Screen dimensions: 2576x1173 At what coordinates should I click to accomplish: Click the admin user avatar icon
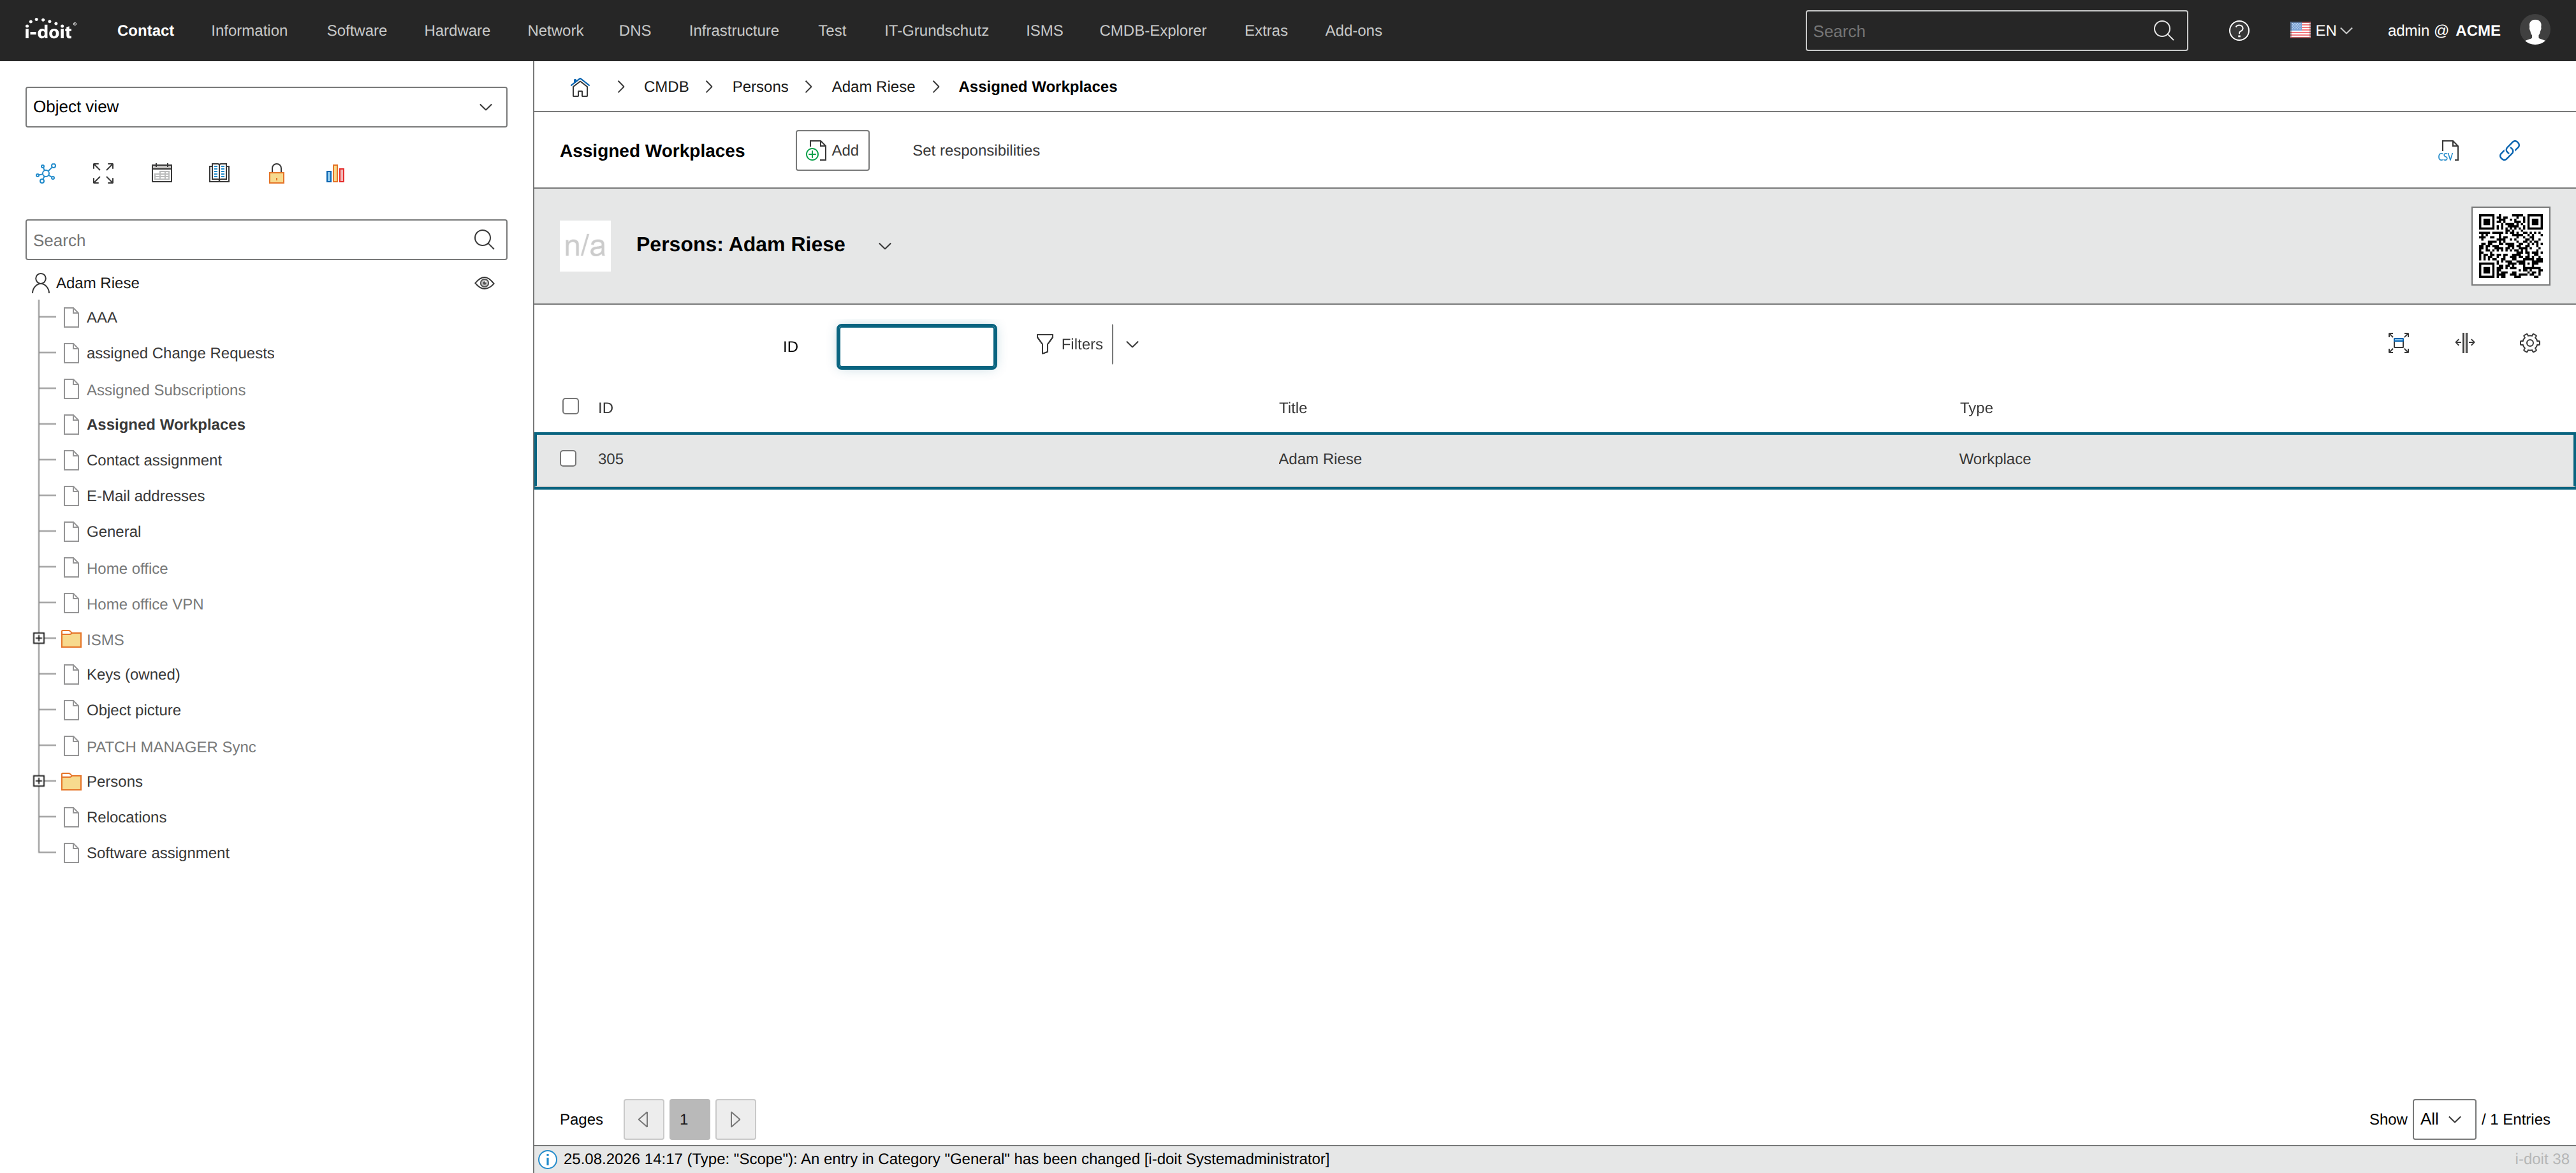click(x=2535, y=31)
